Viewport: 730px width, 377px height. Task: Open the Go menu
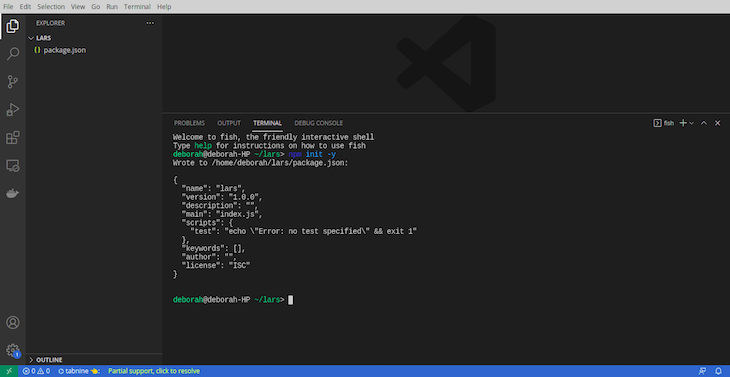point(95,7)
